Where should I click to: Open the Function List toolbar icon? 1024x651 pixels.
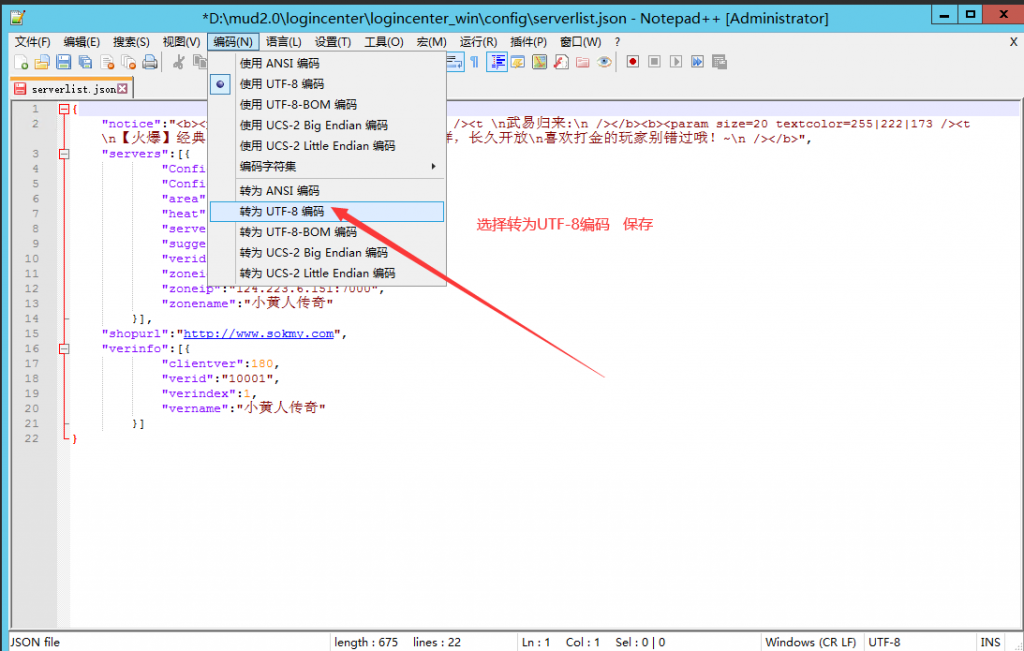click(561, 62)
